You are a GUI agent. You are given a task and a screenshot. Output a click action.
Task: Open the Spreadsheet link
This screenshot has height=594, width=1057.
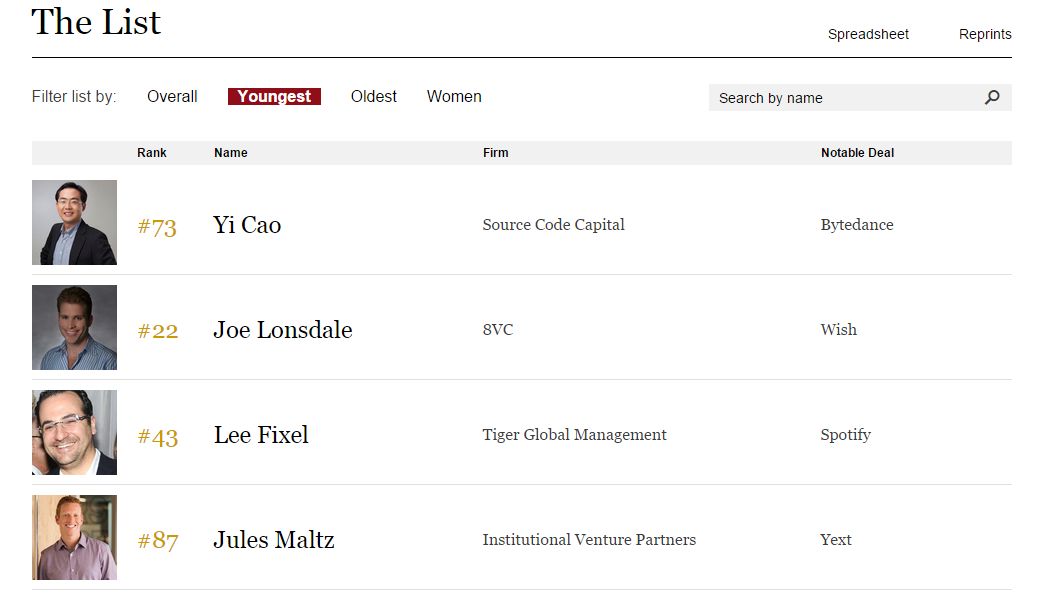click(x=868, y=34)
